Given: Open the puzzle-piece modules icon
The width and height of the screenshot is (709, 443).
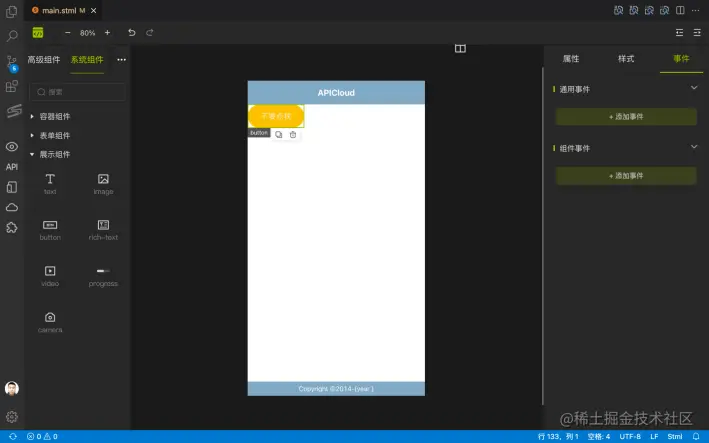Looking at the screenshot, I should (x=12, y=227).
